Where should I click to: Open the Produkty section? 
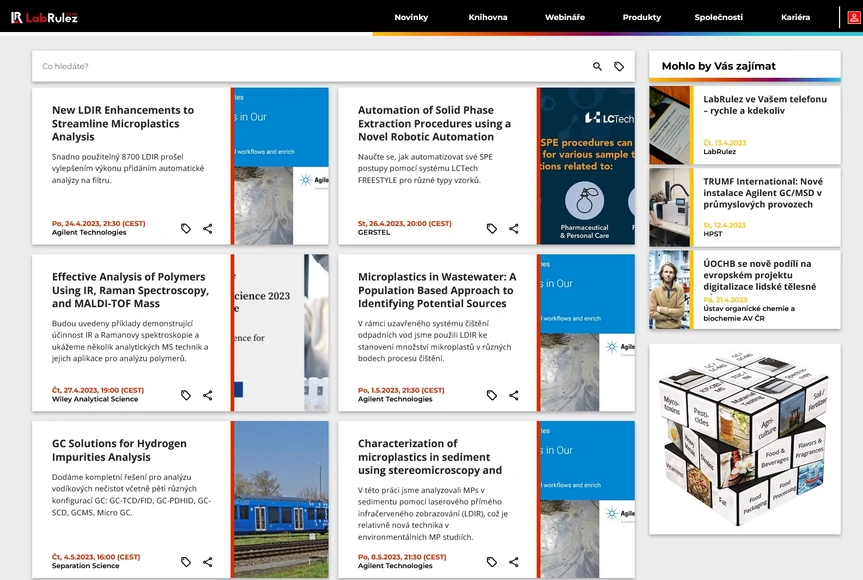click(641, 16)
